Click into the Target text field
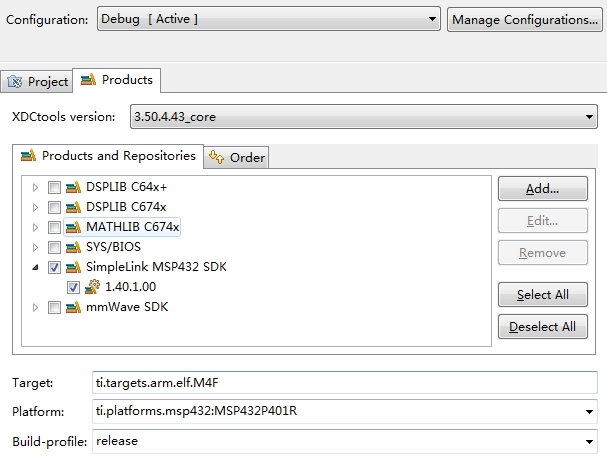The width and height of the screenshot is (607, 464). coord(345,383)
